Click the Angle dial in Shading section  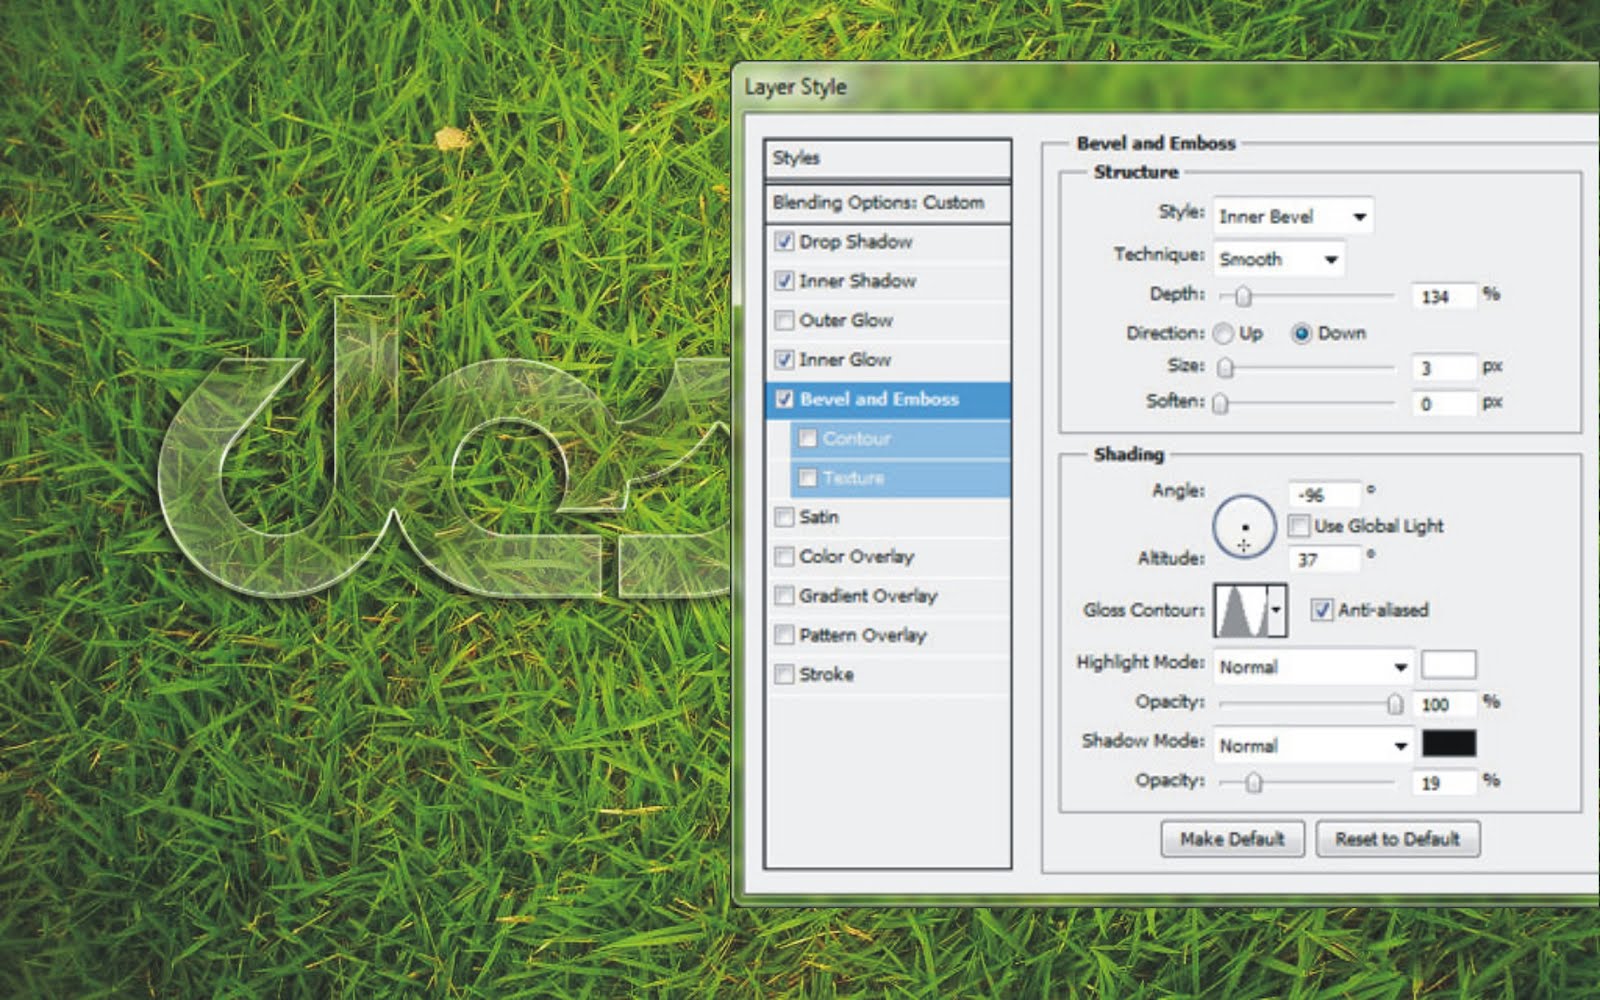pyautogui.click(x=1244, y=525)
